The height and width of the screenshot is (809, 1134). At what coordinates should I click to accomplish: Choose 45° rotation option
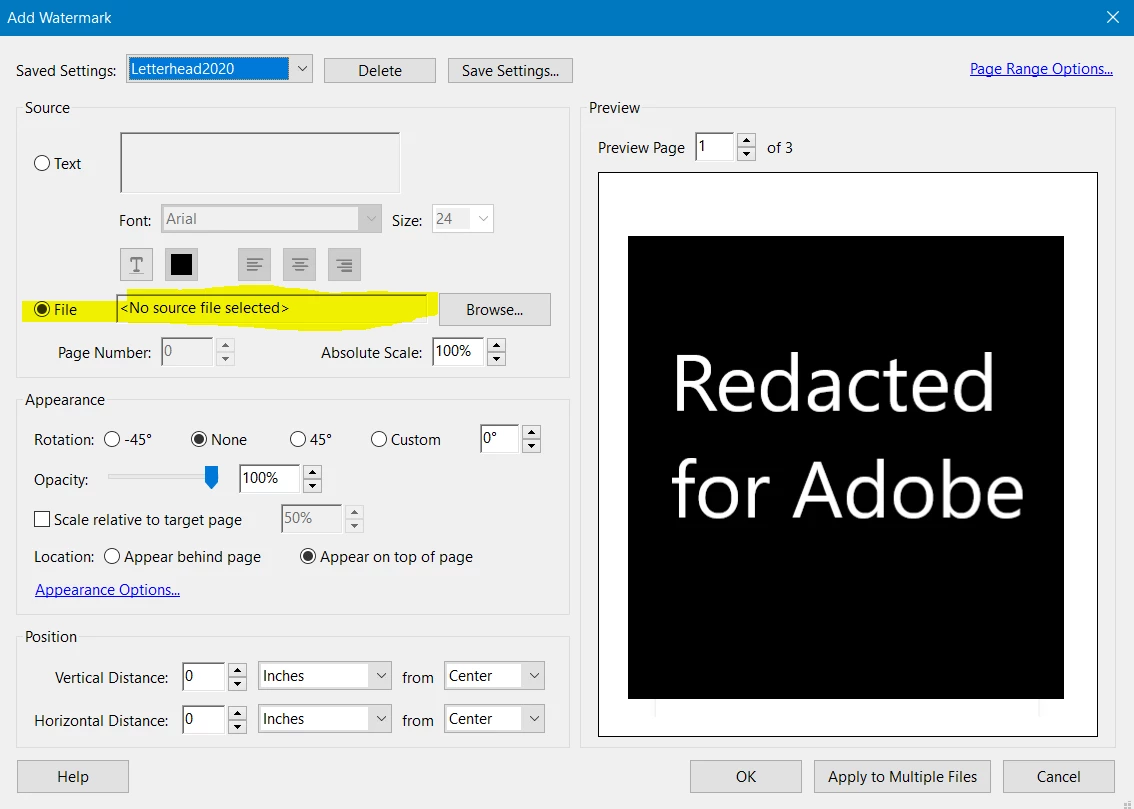(297, 440)
